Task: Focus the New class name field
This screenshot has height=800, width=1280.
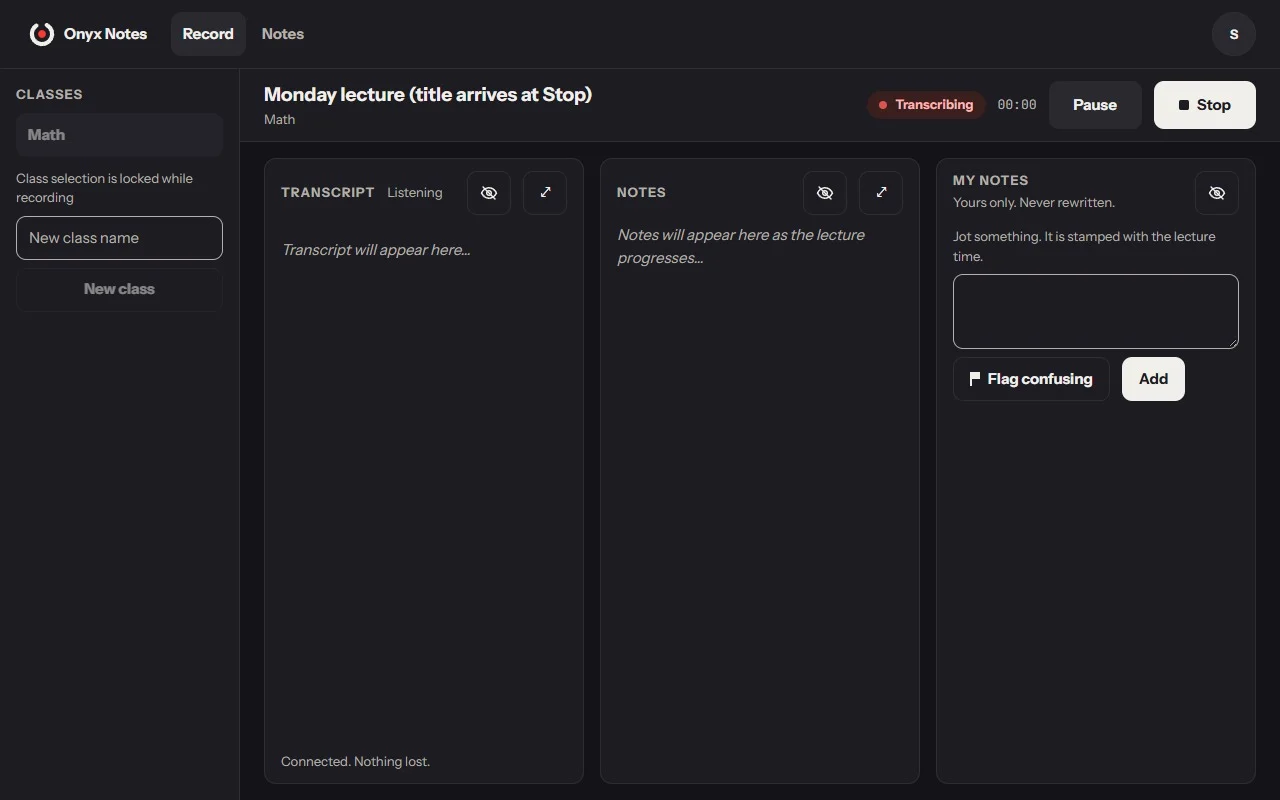Action: point(119,238)
